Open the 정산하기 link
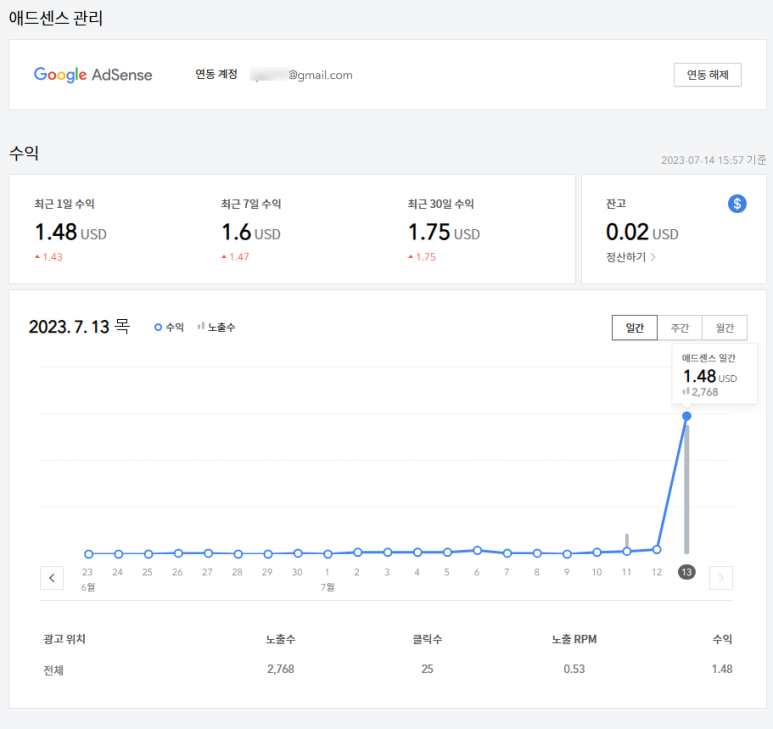Screen dimensions: 773x729 coord(631,257)
